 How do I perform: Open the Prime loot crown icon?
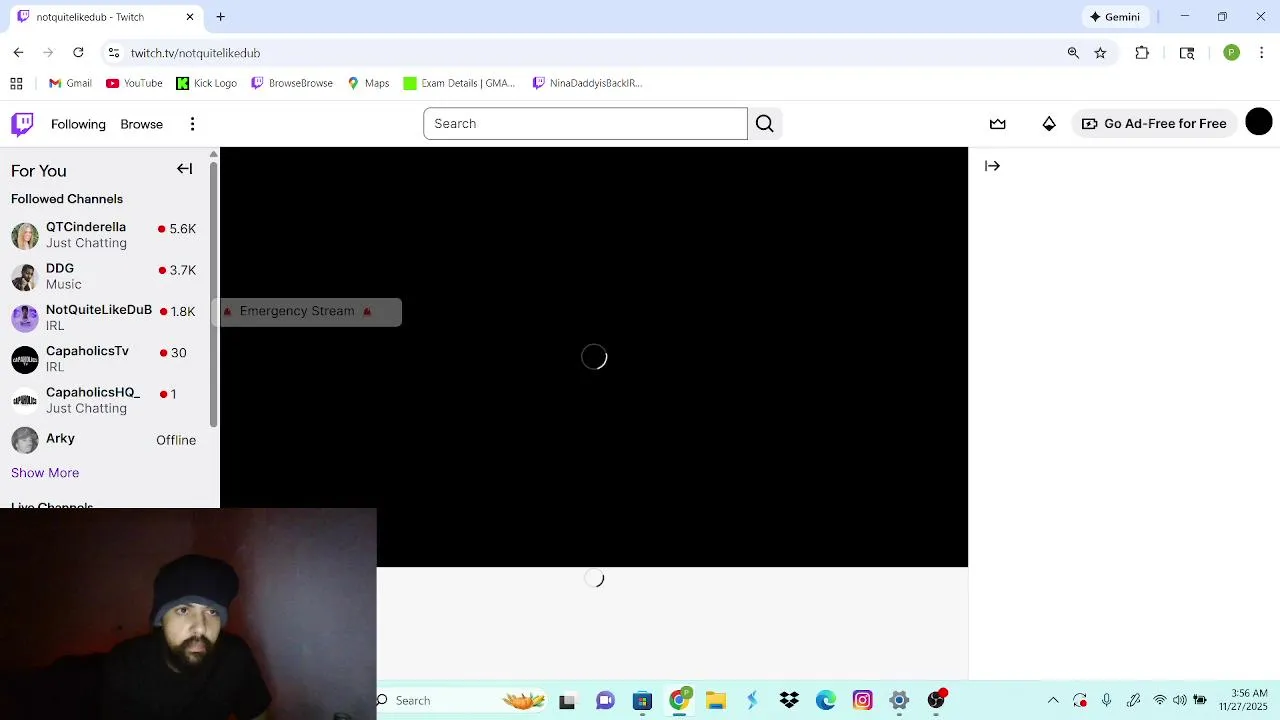[x=998, y=124]
